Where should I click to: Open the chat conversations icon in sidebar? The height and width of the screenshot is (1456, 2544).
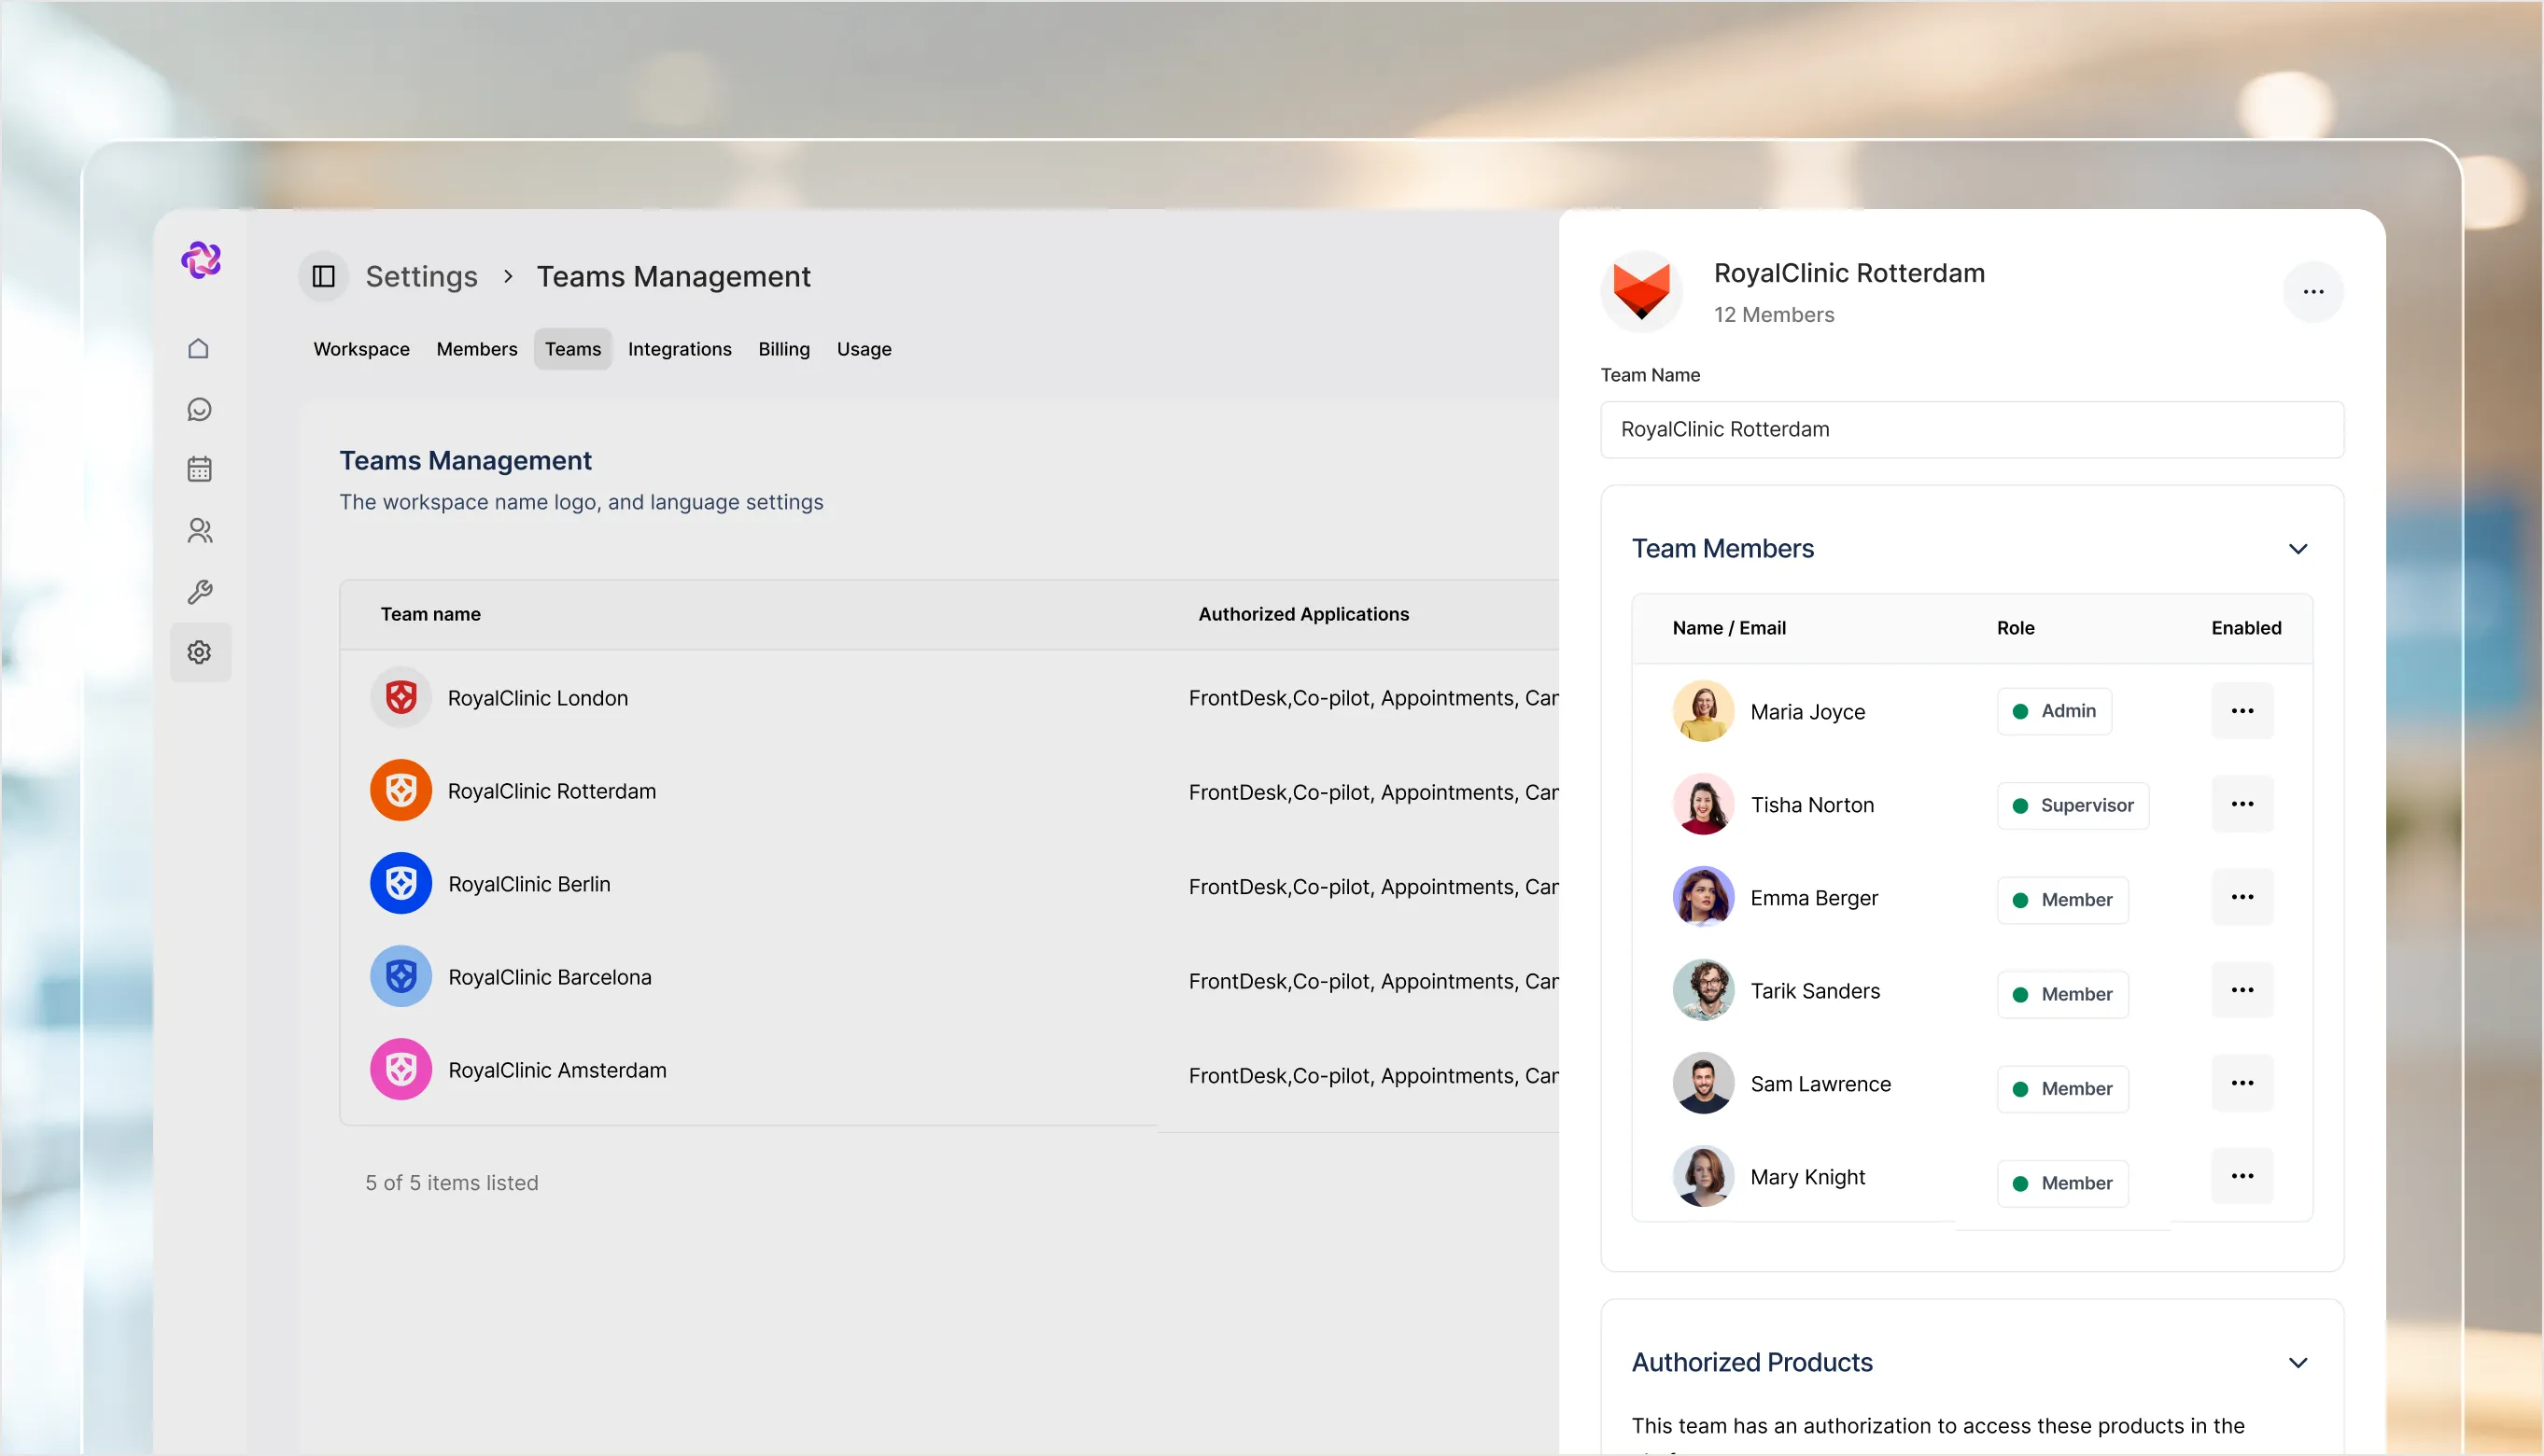pos(199,410)
